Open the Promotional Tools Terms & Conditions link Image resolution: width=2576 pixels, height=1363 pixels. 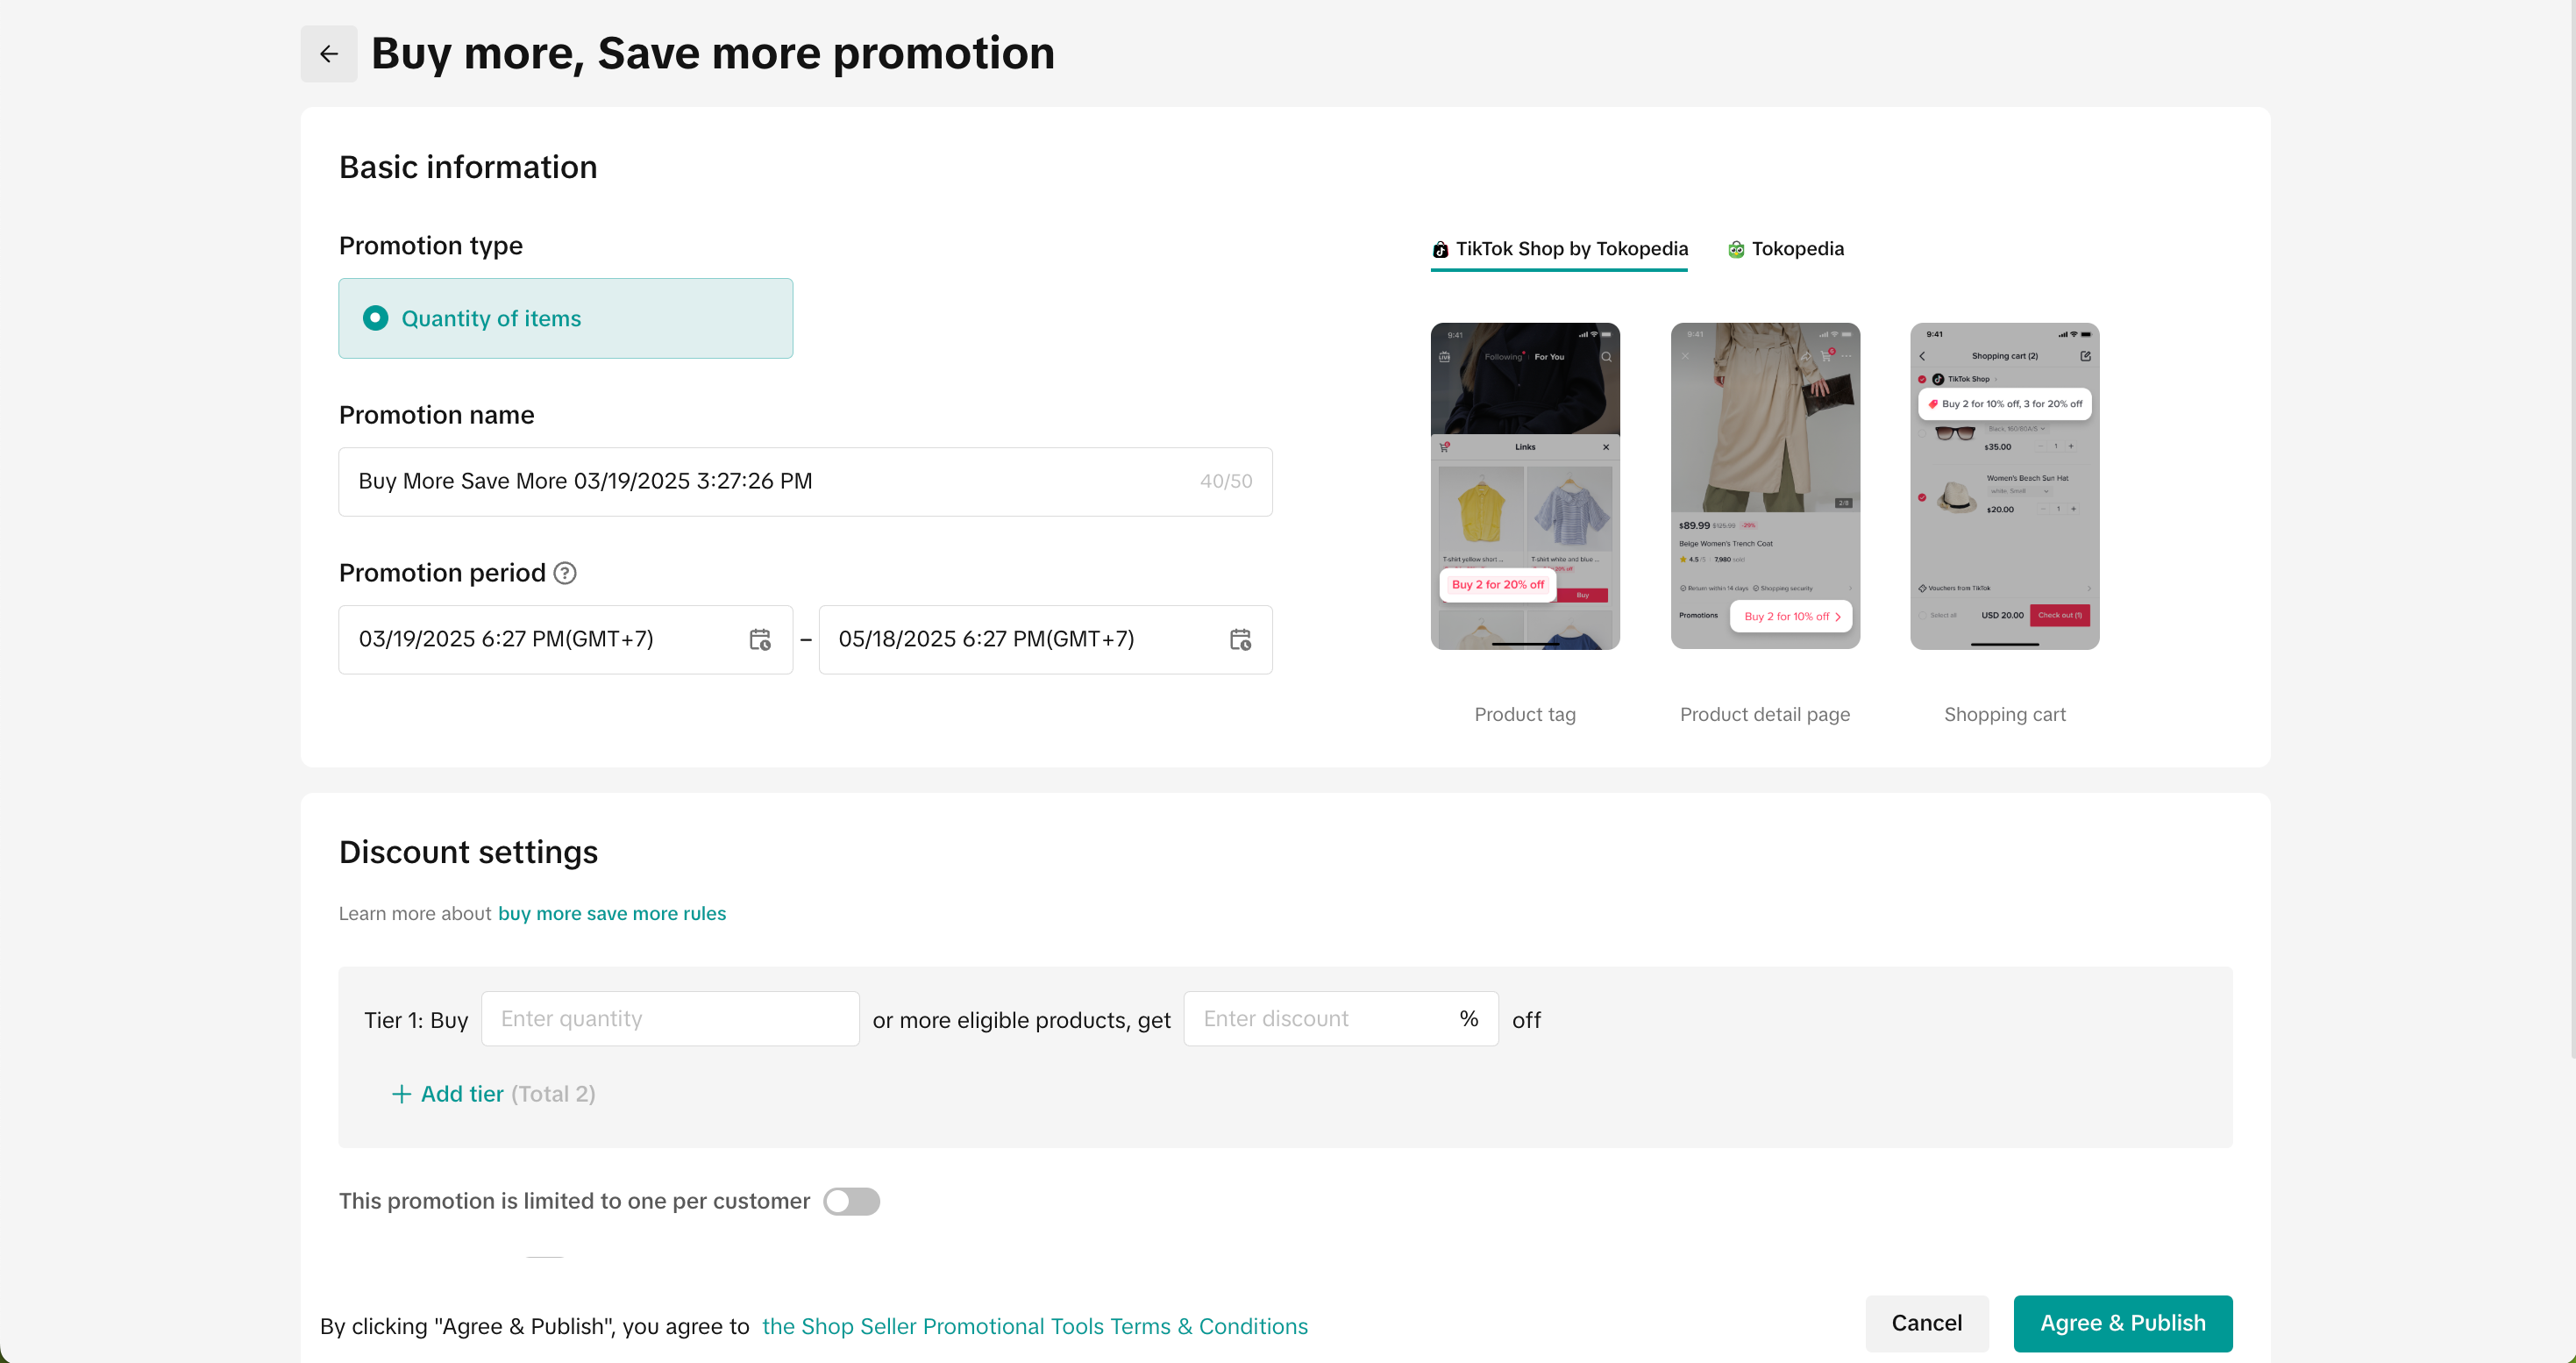[x=1034, y=1326]
